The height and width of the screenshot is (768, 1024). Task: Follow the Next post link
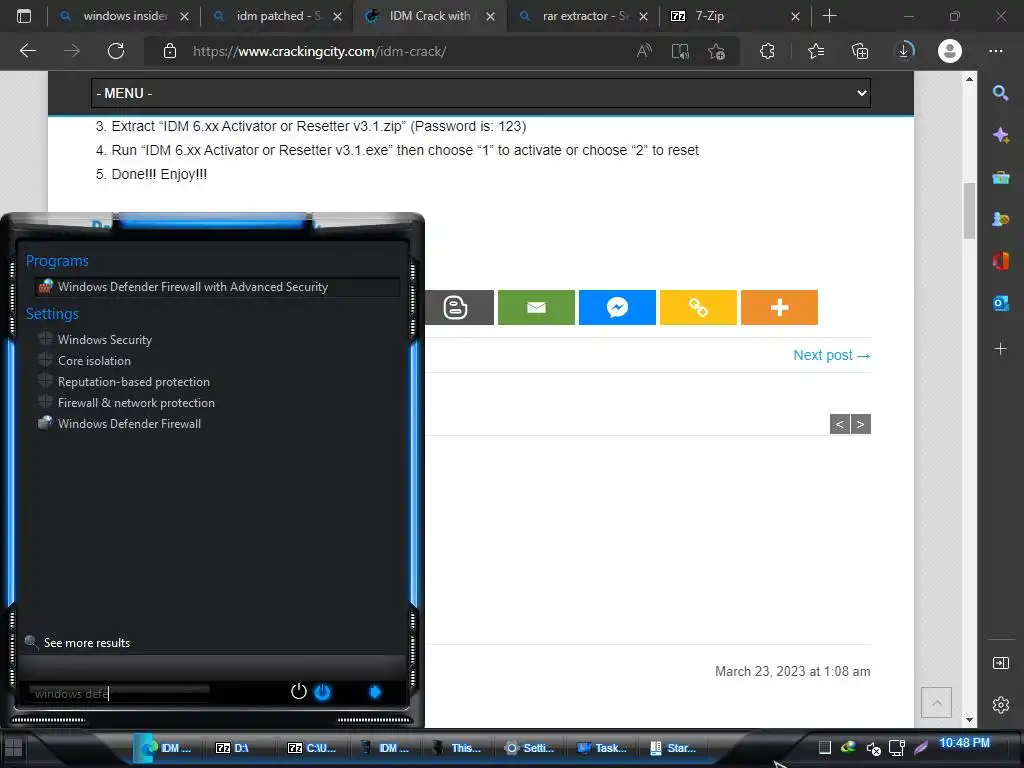(x=831, y=355)
